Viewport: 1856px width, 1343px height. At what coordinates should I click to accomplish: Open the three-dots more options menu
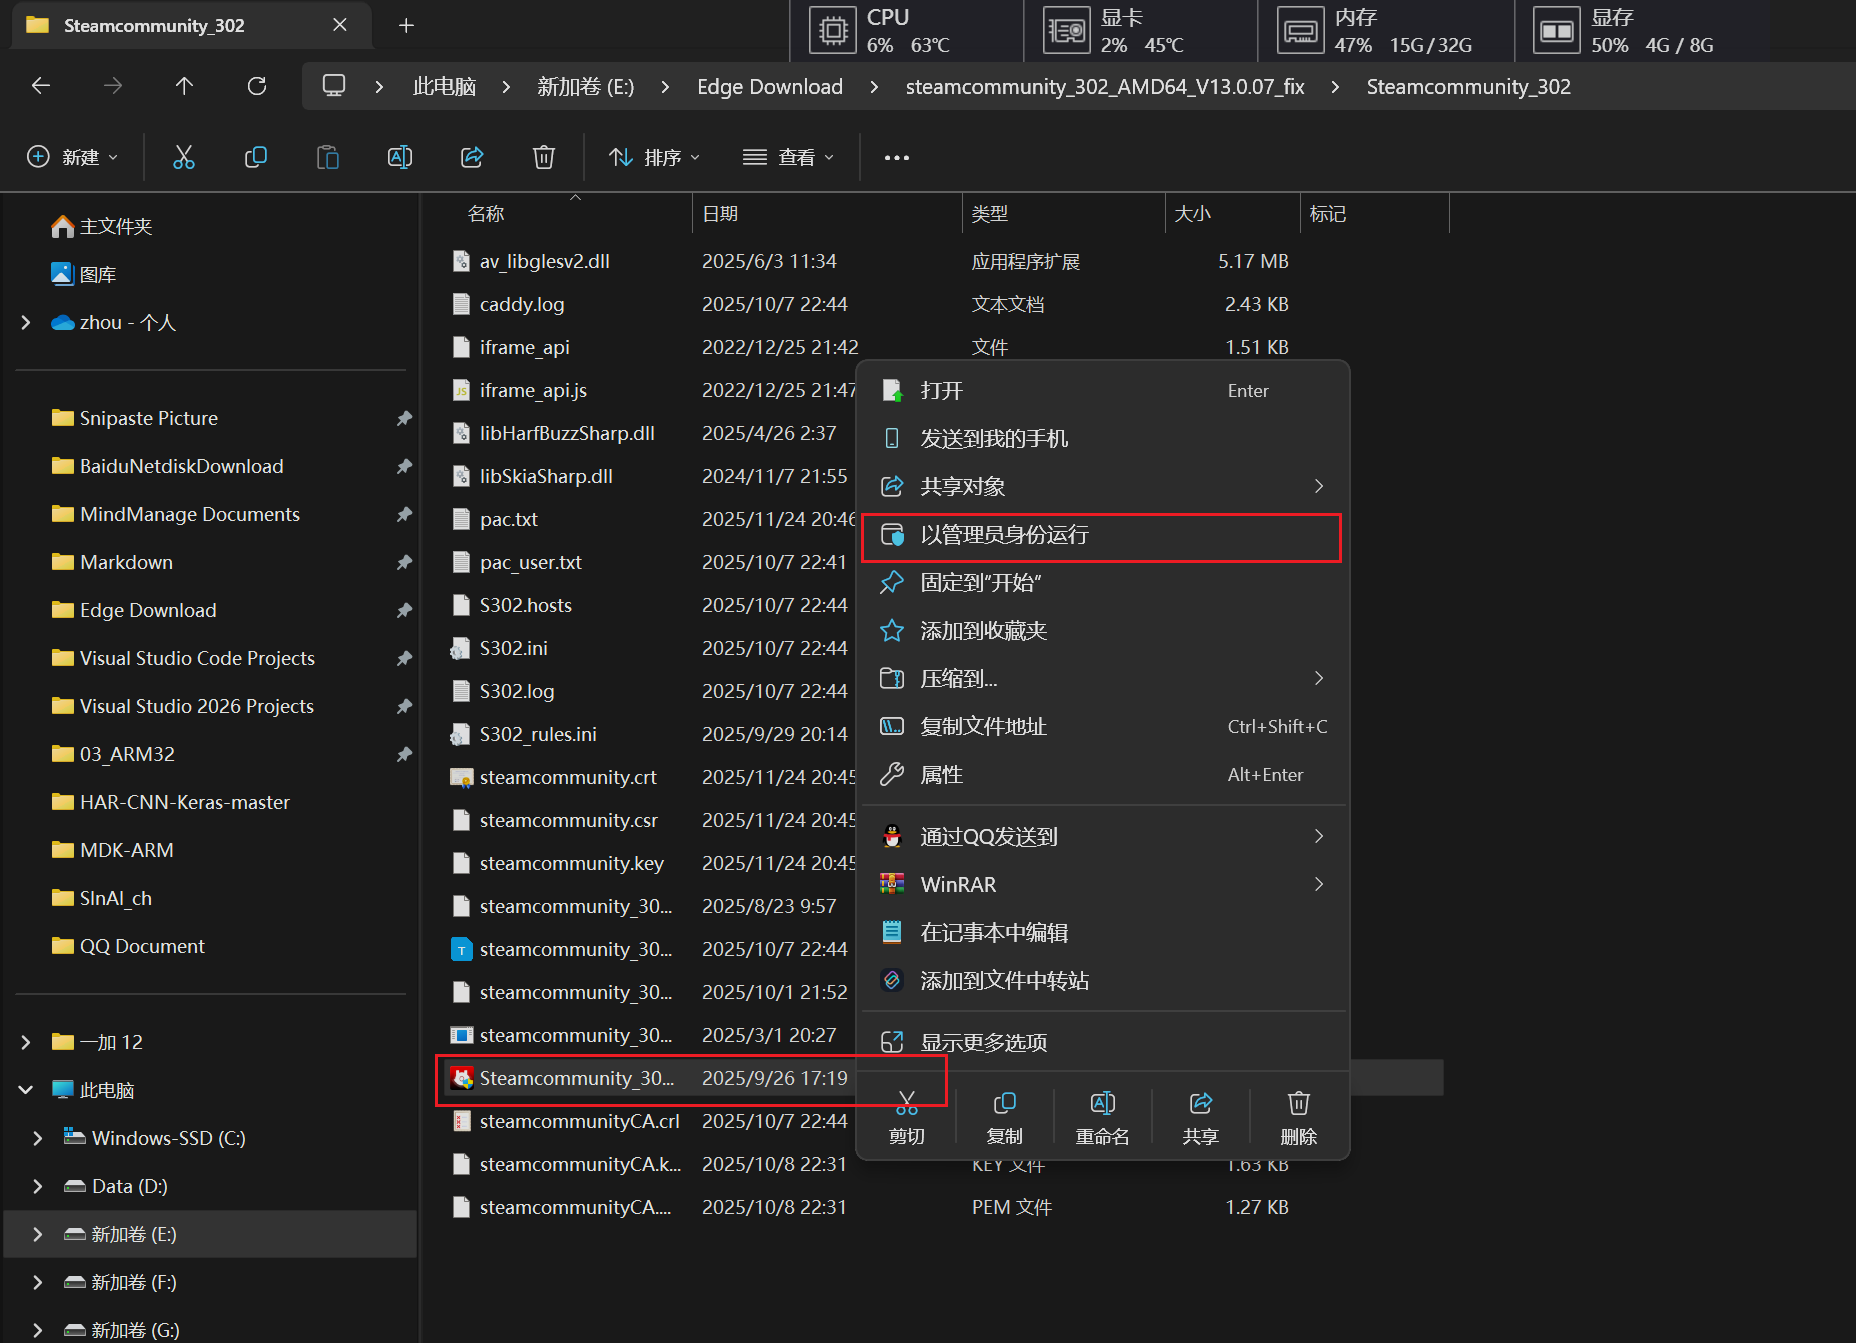897,157
